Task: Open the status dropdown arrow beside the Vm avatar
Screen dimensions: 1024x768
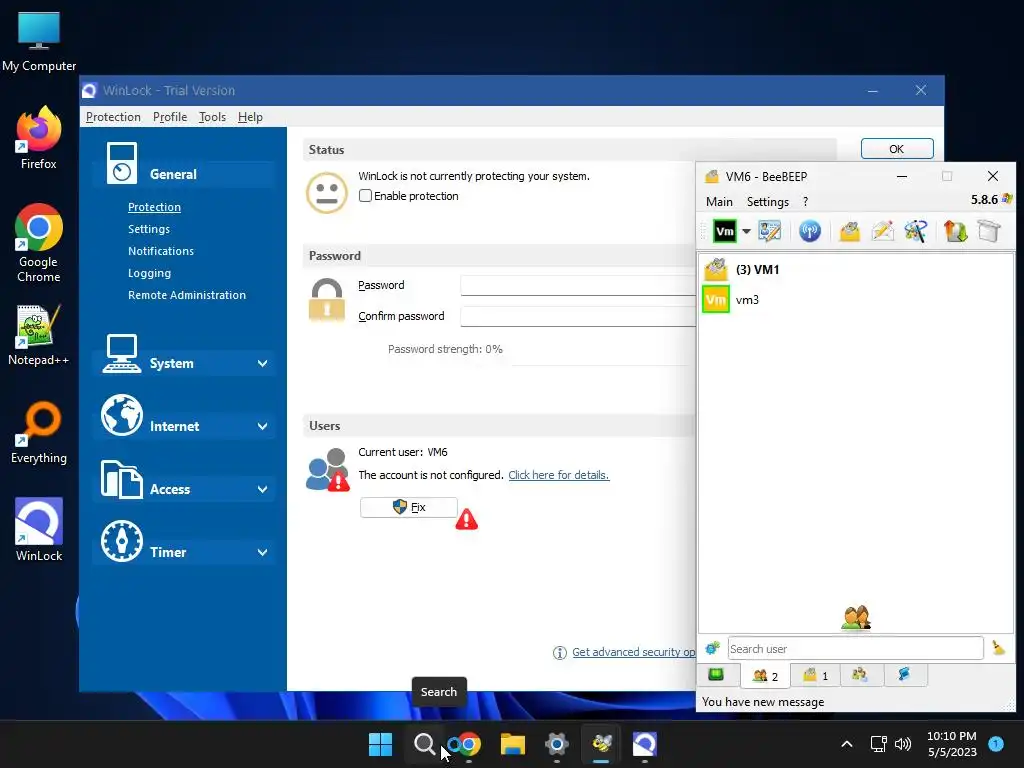Action: tap(746, 231)
